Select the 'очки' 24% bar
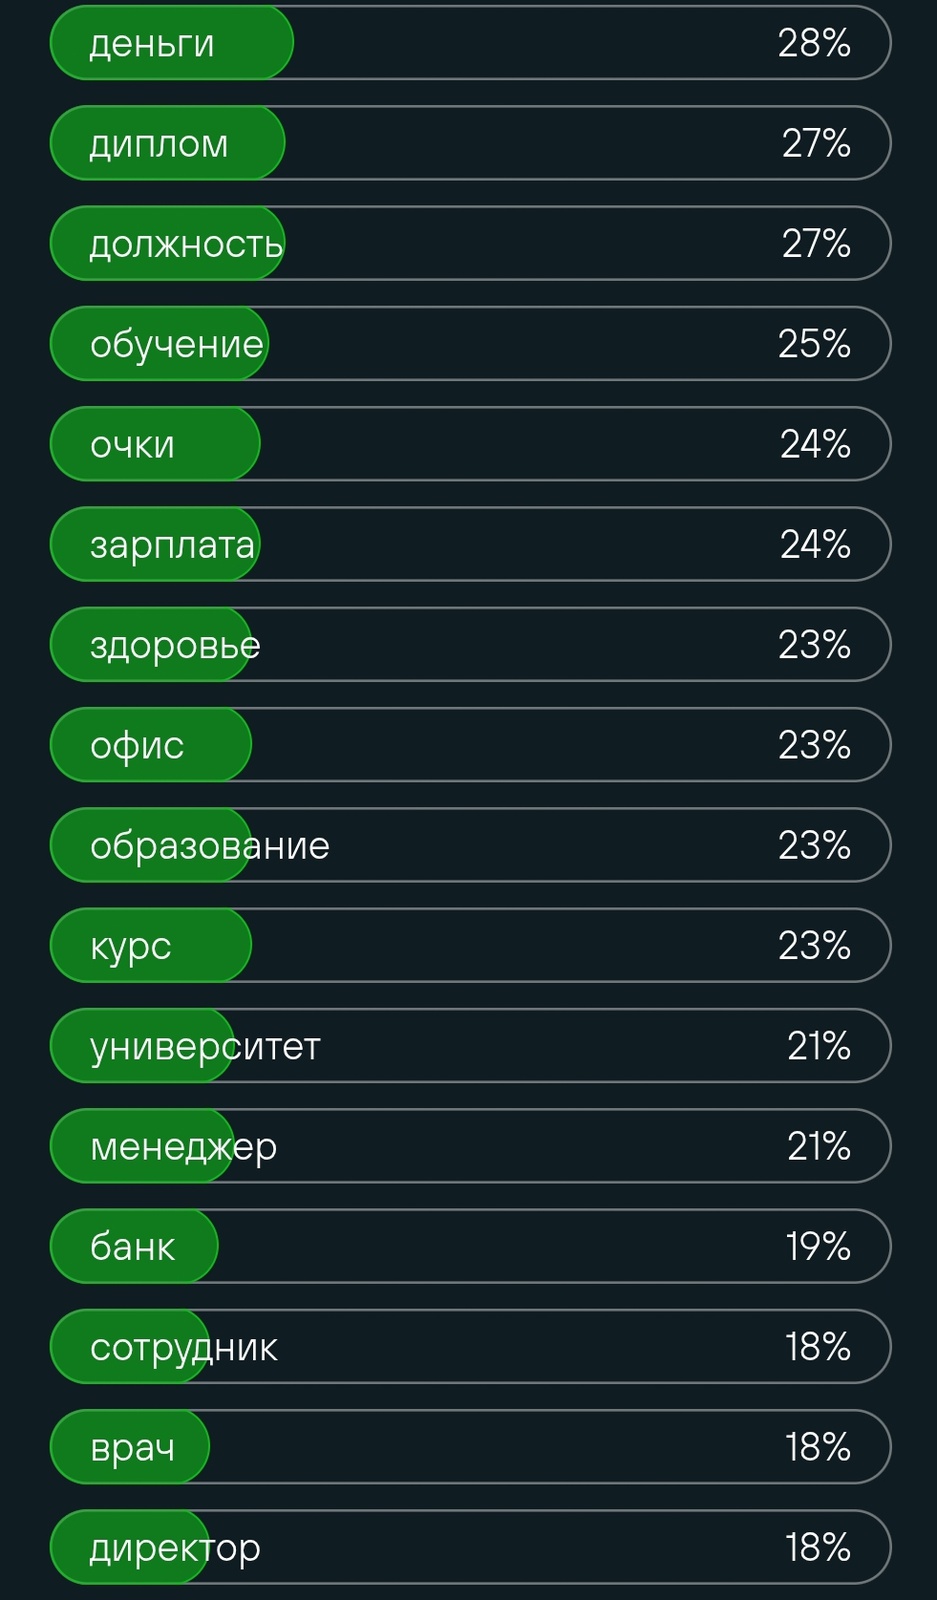This screenshot has height=1600, width=937. tap(470, 444)
